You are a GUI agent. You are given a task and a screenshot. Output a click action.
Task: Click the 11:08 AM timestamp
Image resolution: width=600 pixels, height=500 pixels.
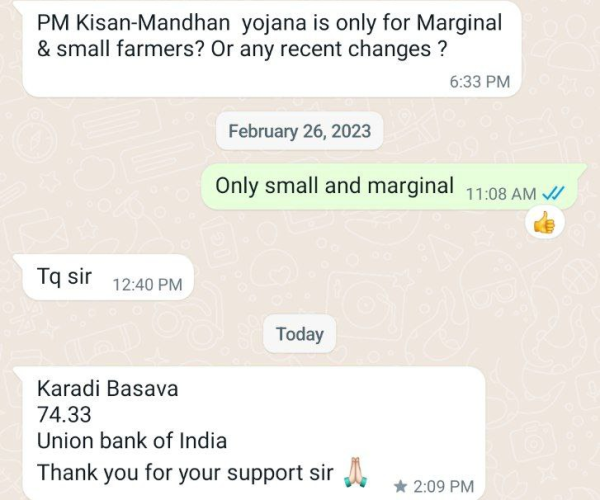pyautogui.click(x=501, y=194)
